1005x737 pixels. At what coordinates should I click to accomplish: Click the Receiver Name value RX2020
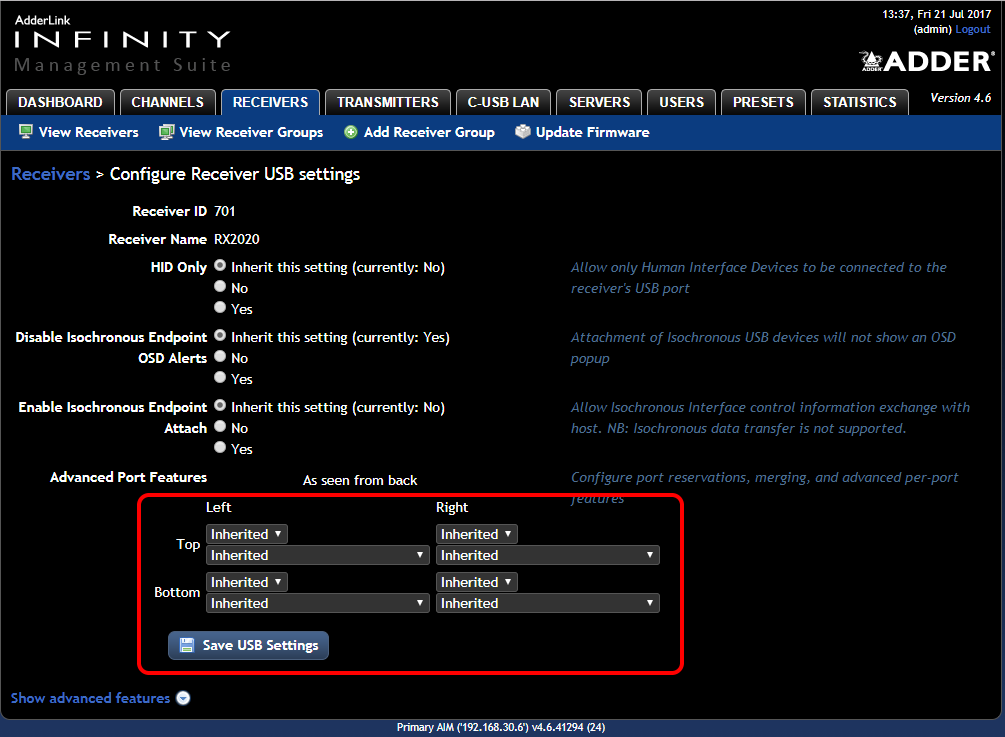tap(237, 239)
